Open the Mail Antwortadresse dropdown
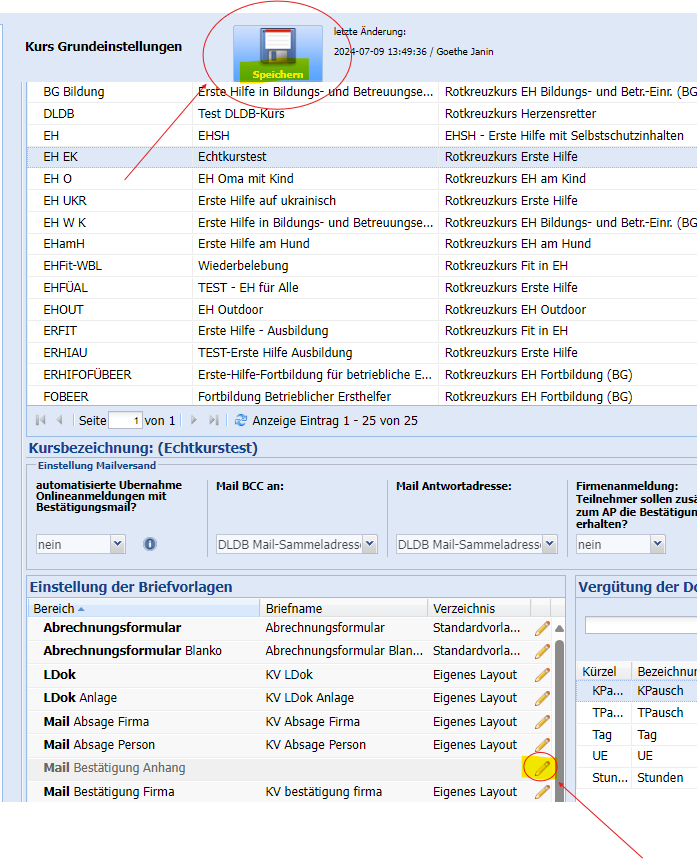The height and width of the screenshot is (859, 697). 549,544
